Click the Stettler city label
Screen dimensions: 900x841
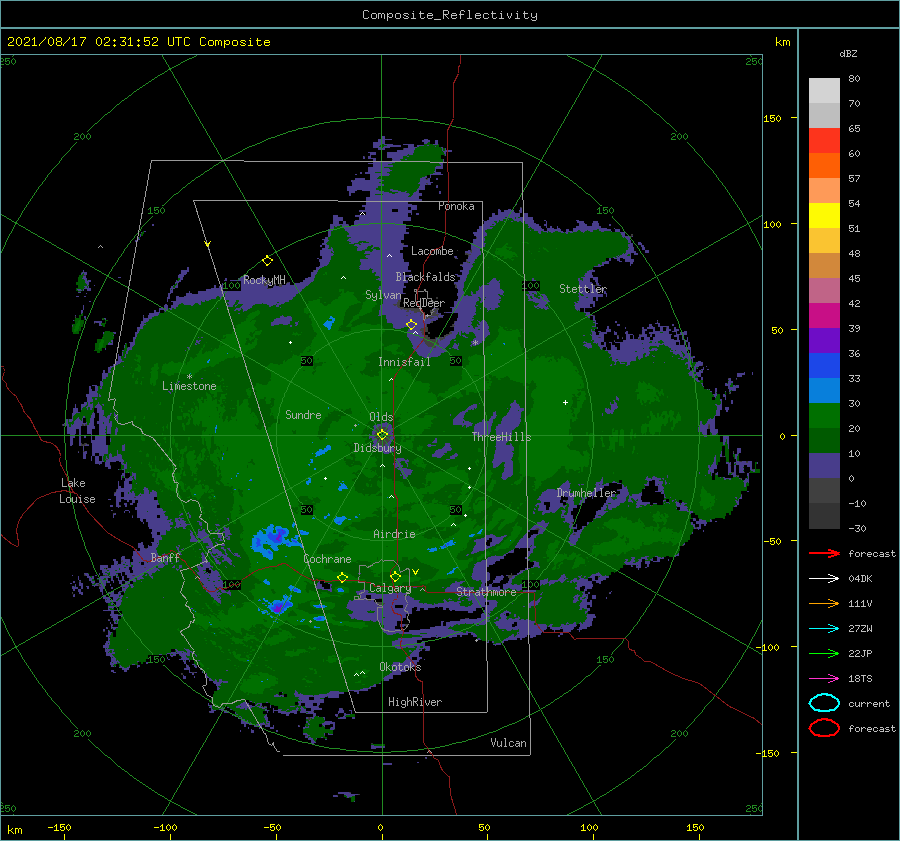583,289
